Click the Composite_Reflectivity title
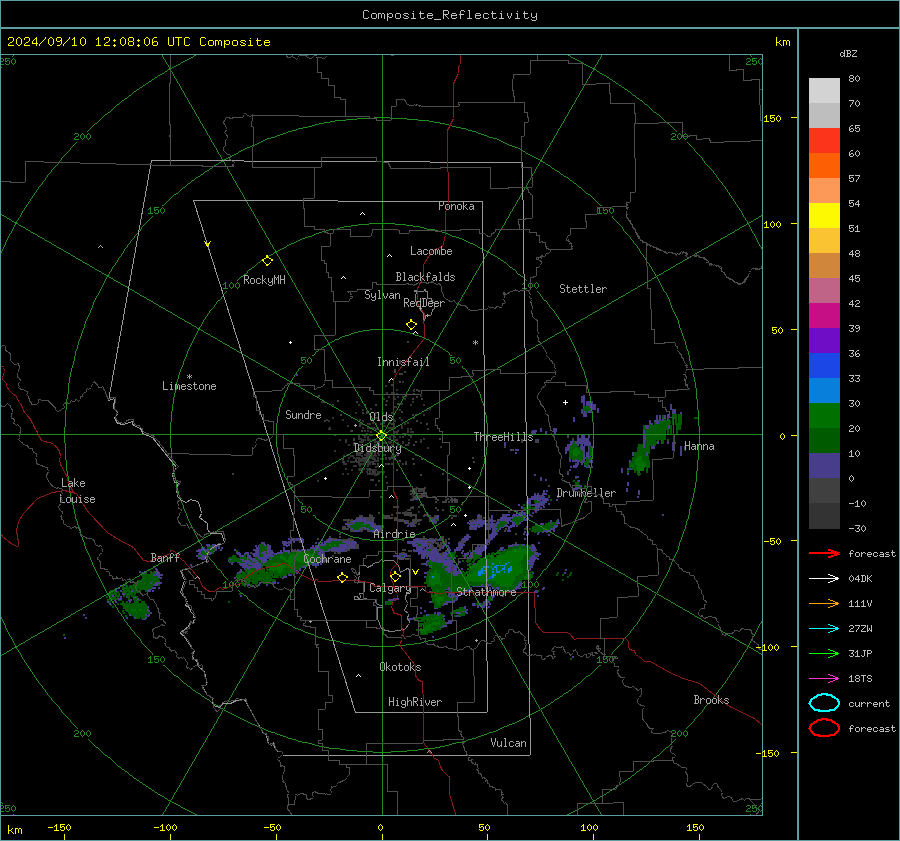 click(x=450, y=15)
